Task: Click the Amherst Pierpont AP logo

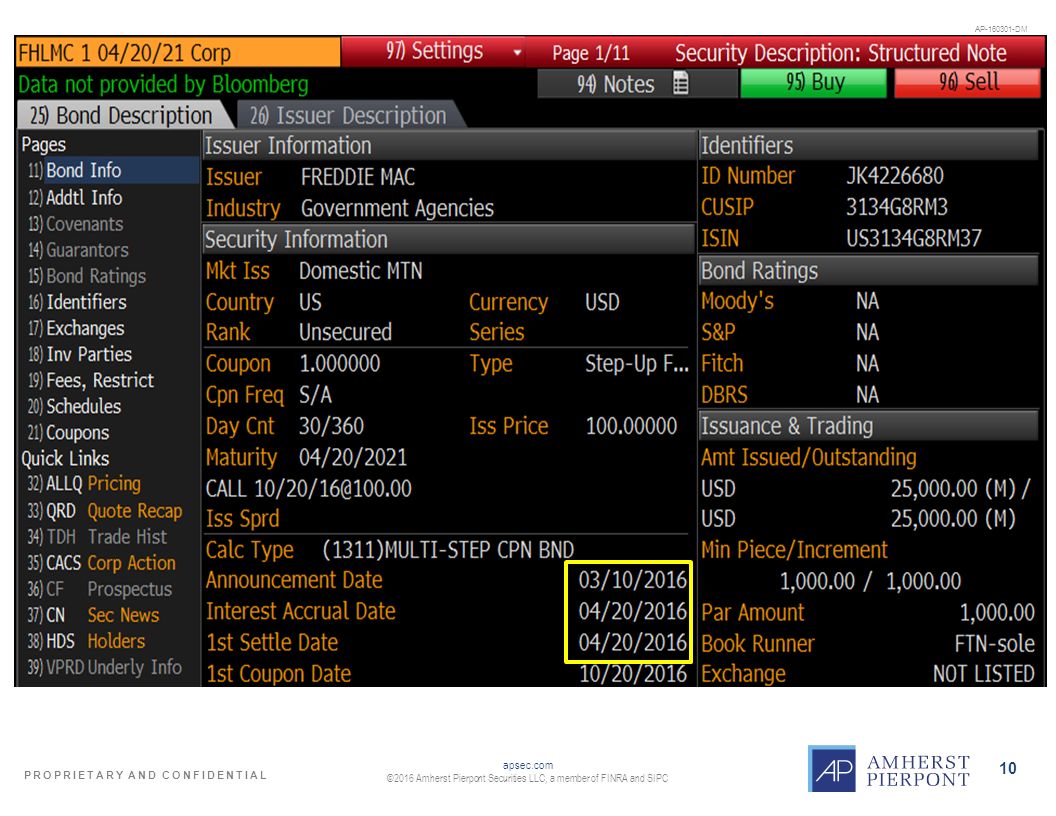Action: tap(832, 768)
